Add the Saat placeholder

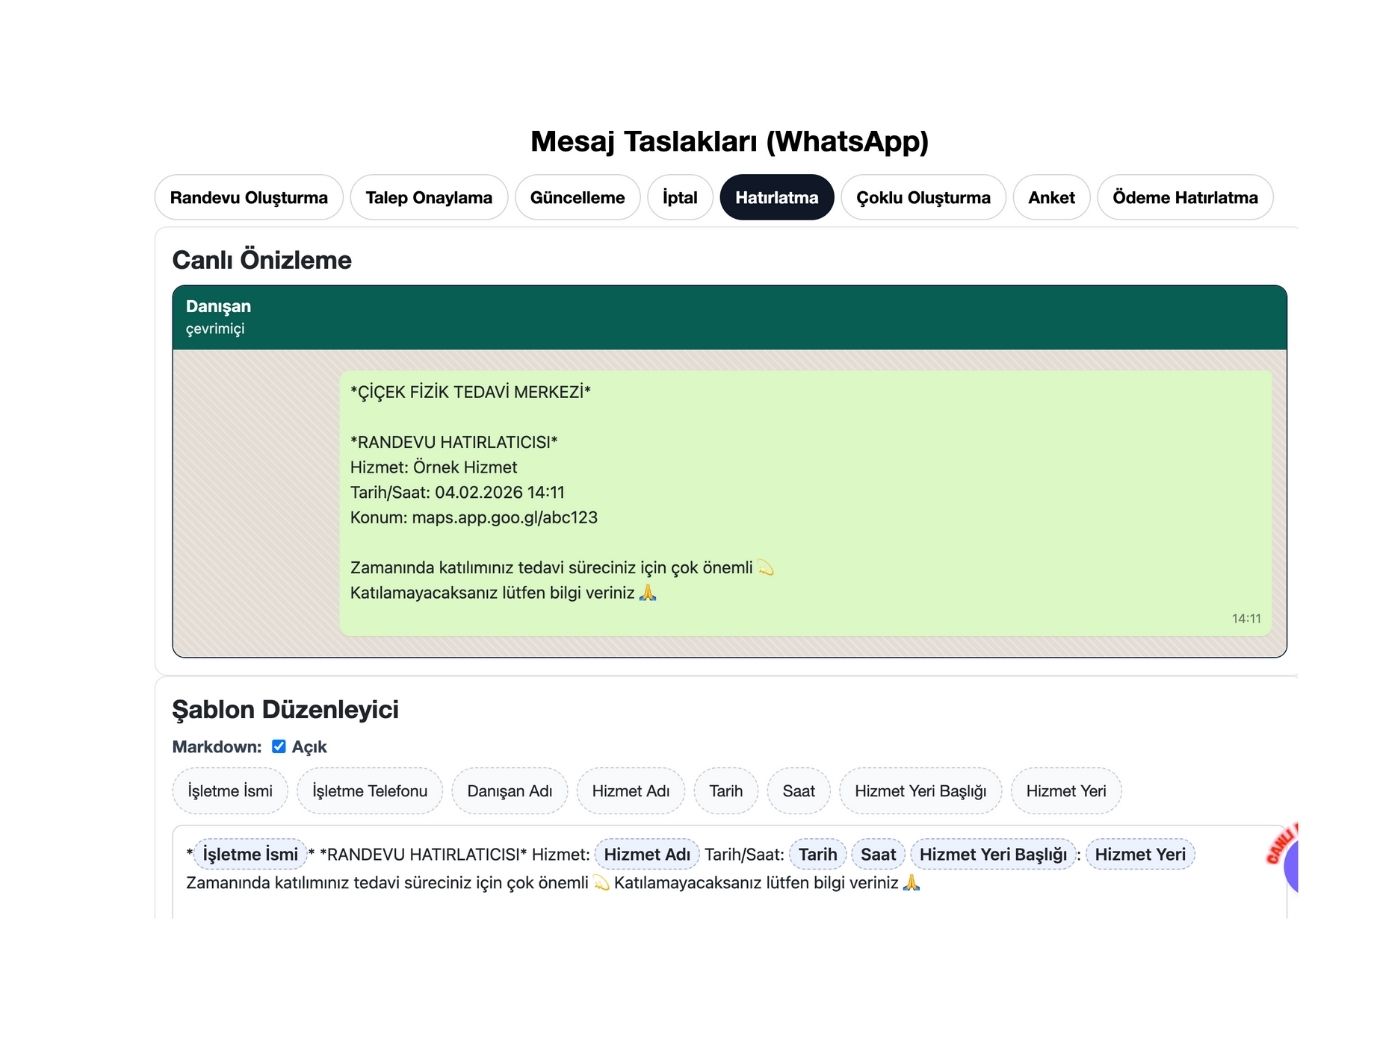tap(798, 790)
